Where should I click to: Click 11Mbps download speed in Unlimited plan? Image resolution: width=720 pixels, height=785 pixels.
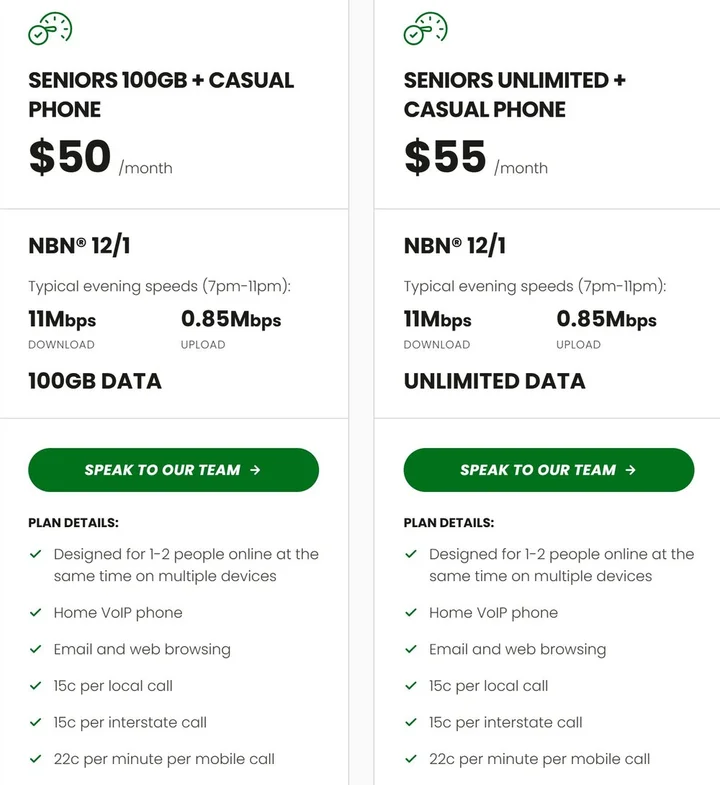[x=437, y=320]
